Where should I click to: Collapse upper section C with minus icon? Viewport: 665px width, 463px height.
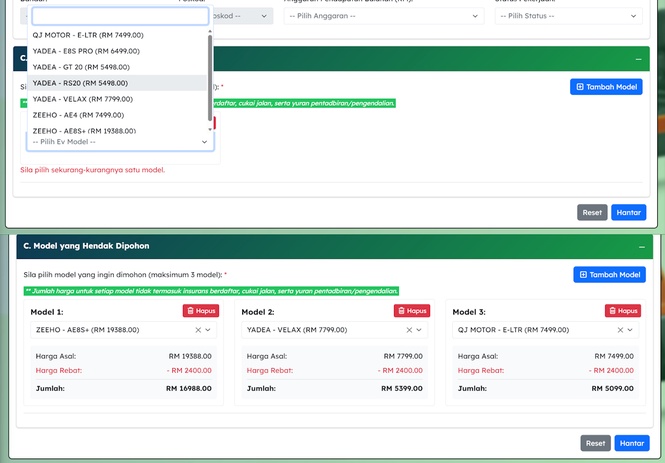click(x=638, y=59)
